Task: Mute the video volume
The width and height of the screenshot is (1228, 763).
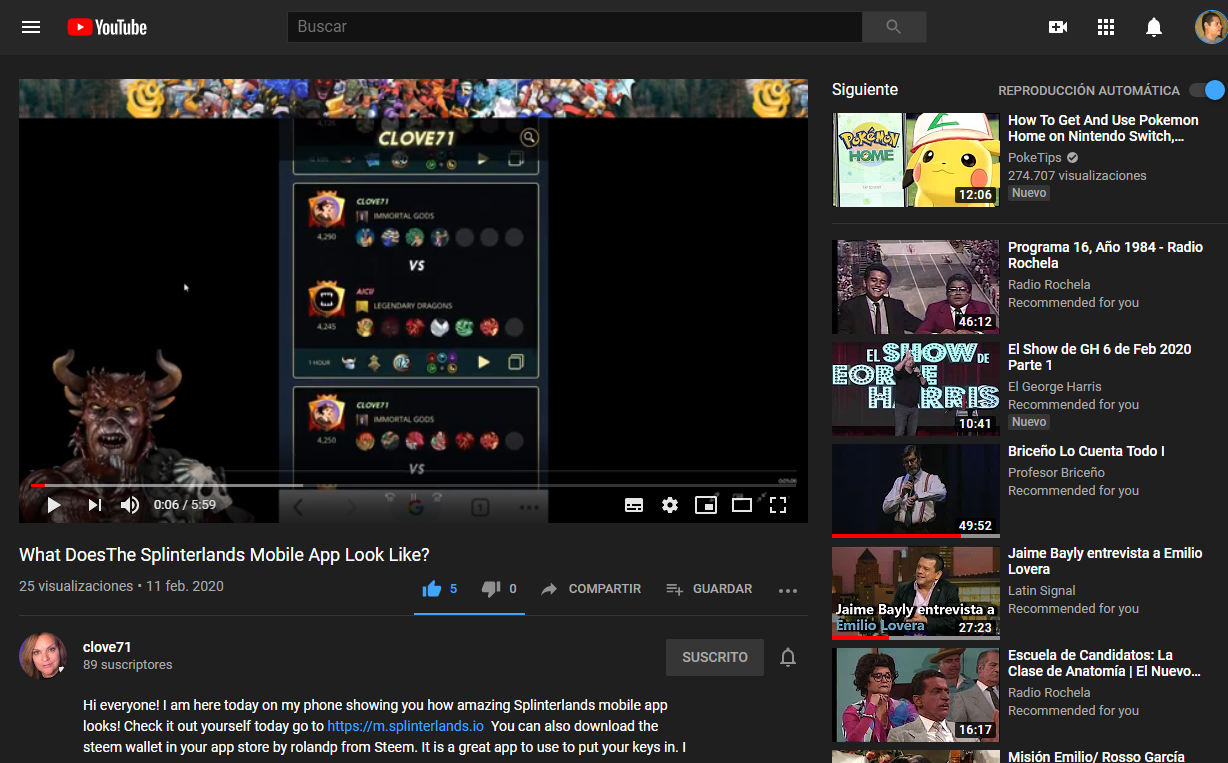Action: click(130, 505)
